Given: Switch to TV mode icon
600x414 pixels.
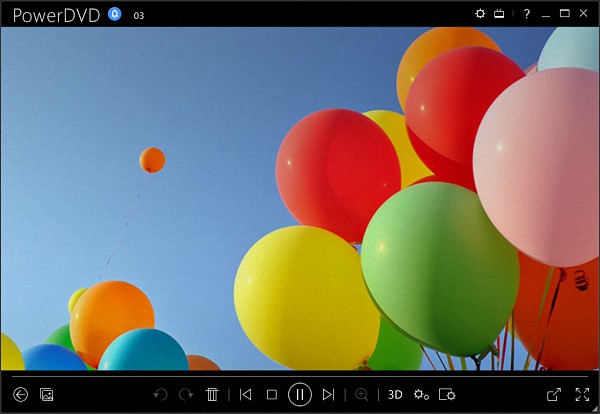Looking at the screenshot, I should (499, 14).
